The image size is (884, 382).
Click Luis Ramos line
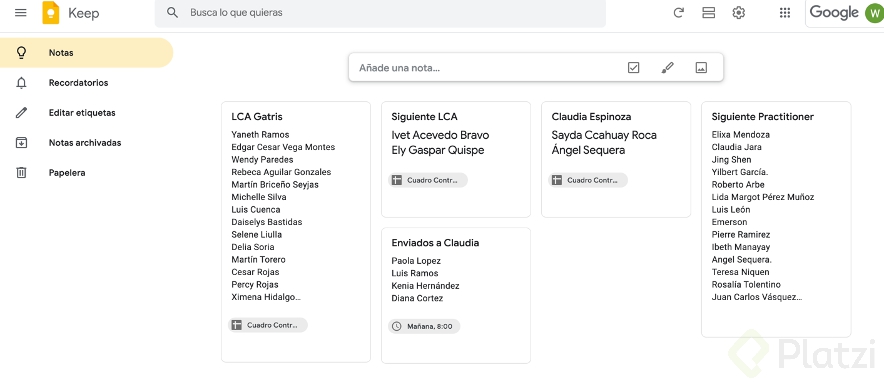[x=415, y=273]
